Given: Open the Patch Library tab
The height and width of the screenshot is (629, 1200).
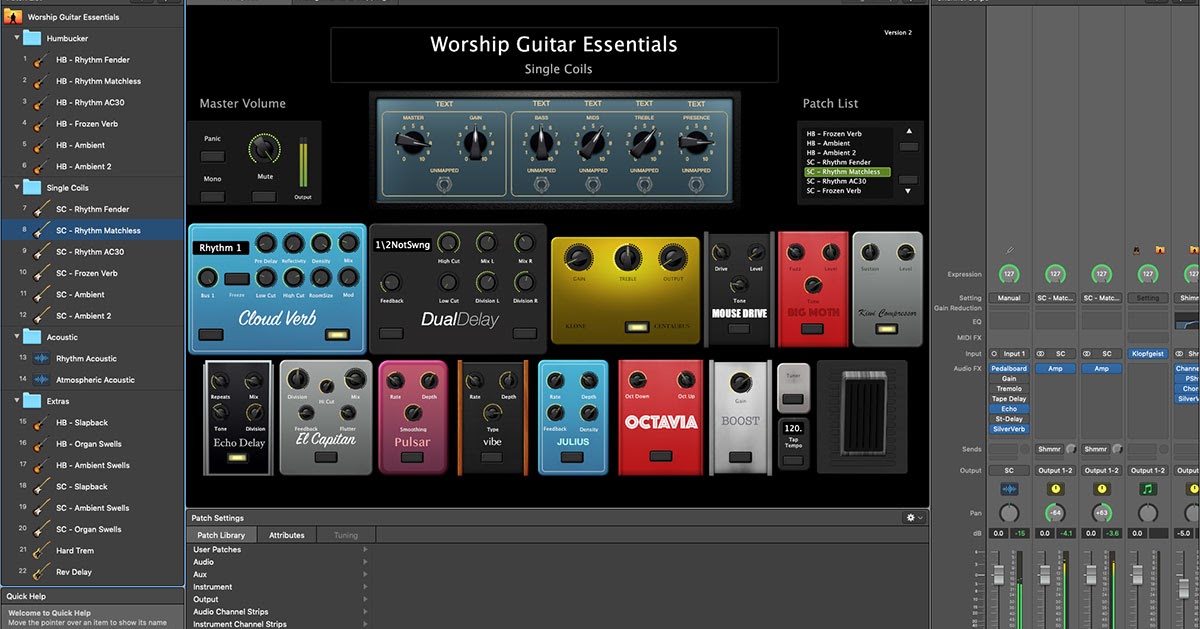Looking at the screenshot, I should click(220, 534).
